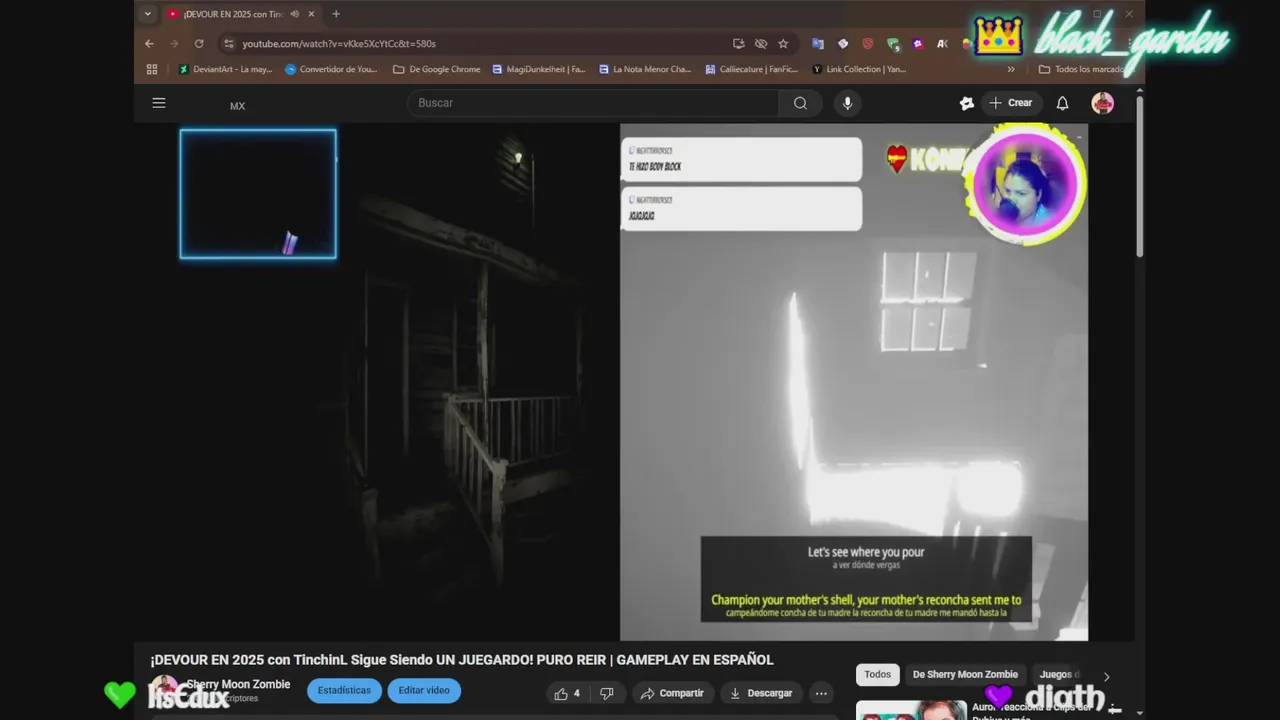Close the DEVOUR EN 2025 tab
This screenshot has width=1280, height=720.
(x=311, y=14)
